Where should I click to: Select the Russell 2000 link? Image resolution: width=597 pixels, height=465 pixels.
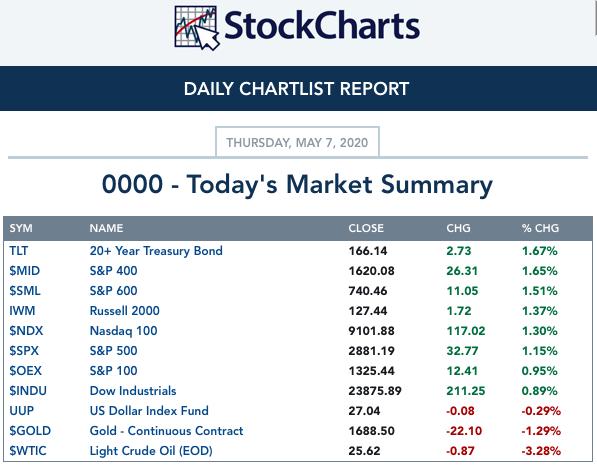tap(125, 311)
